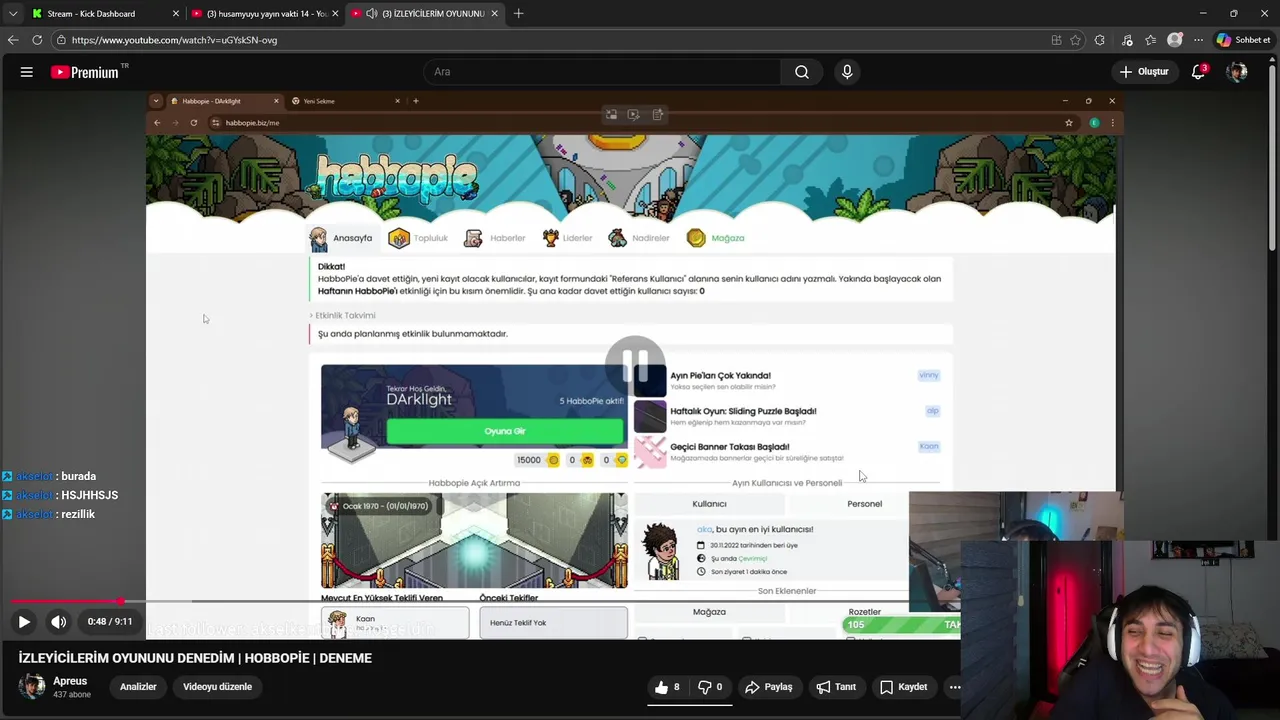1280x720 pixels.
Task: View site information for youtube.com
Action: (61, 40)
